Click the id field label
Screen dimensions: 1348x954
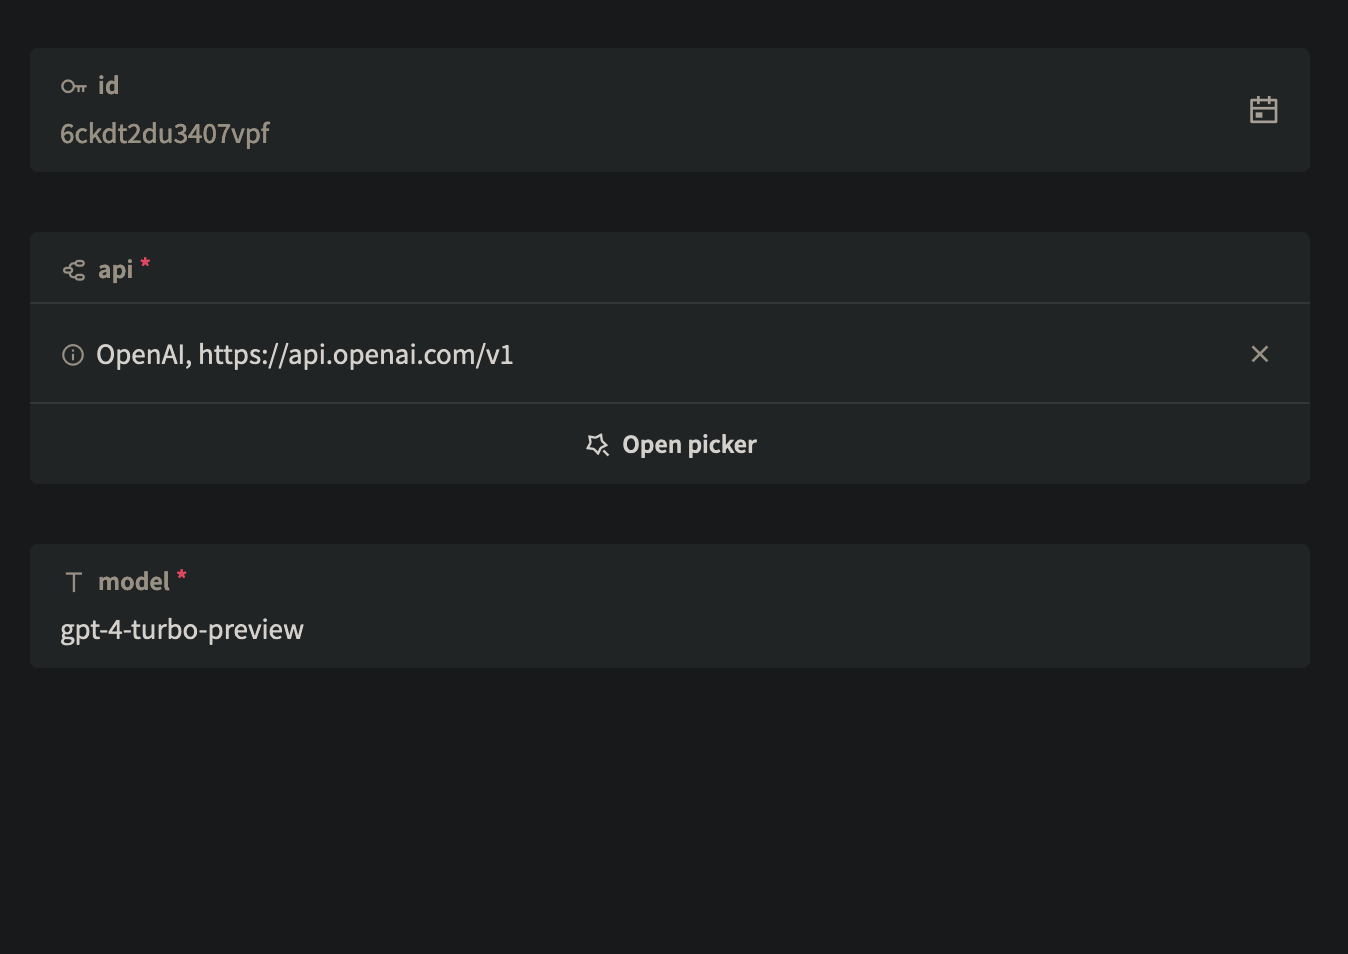(108, 86)
